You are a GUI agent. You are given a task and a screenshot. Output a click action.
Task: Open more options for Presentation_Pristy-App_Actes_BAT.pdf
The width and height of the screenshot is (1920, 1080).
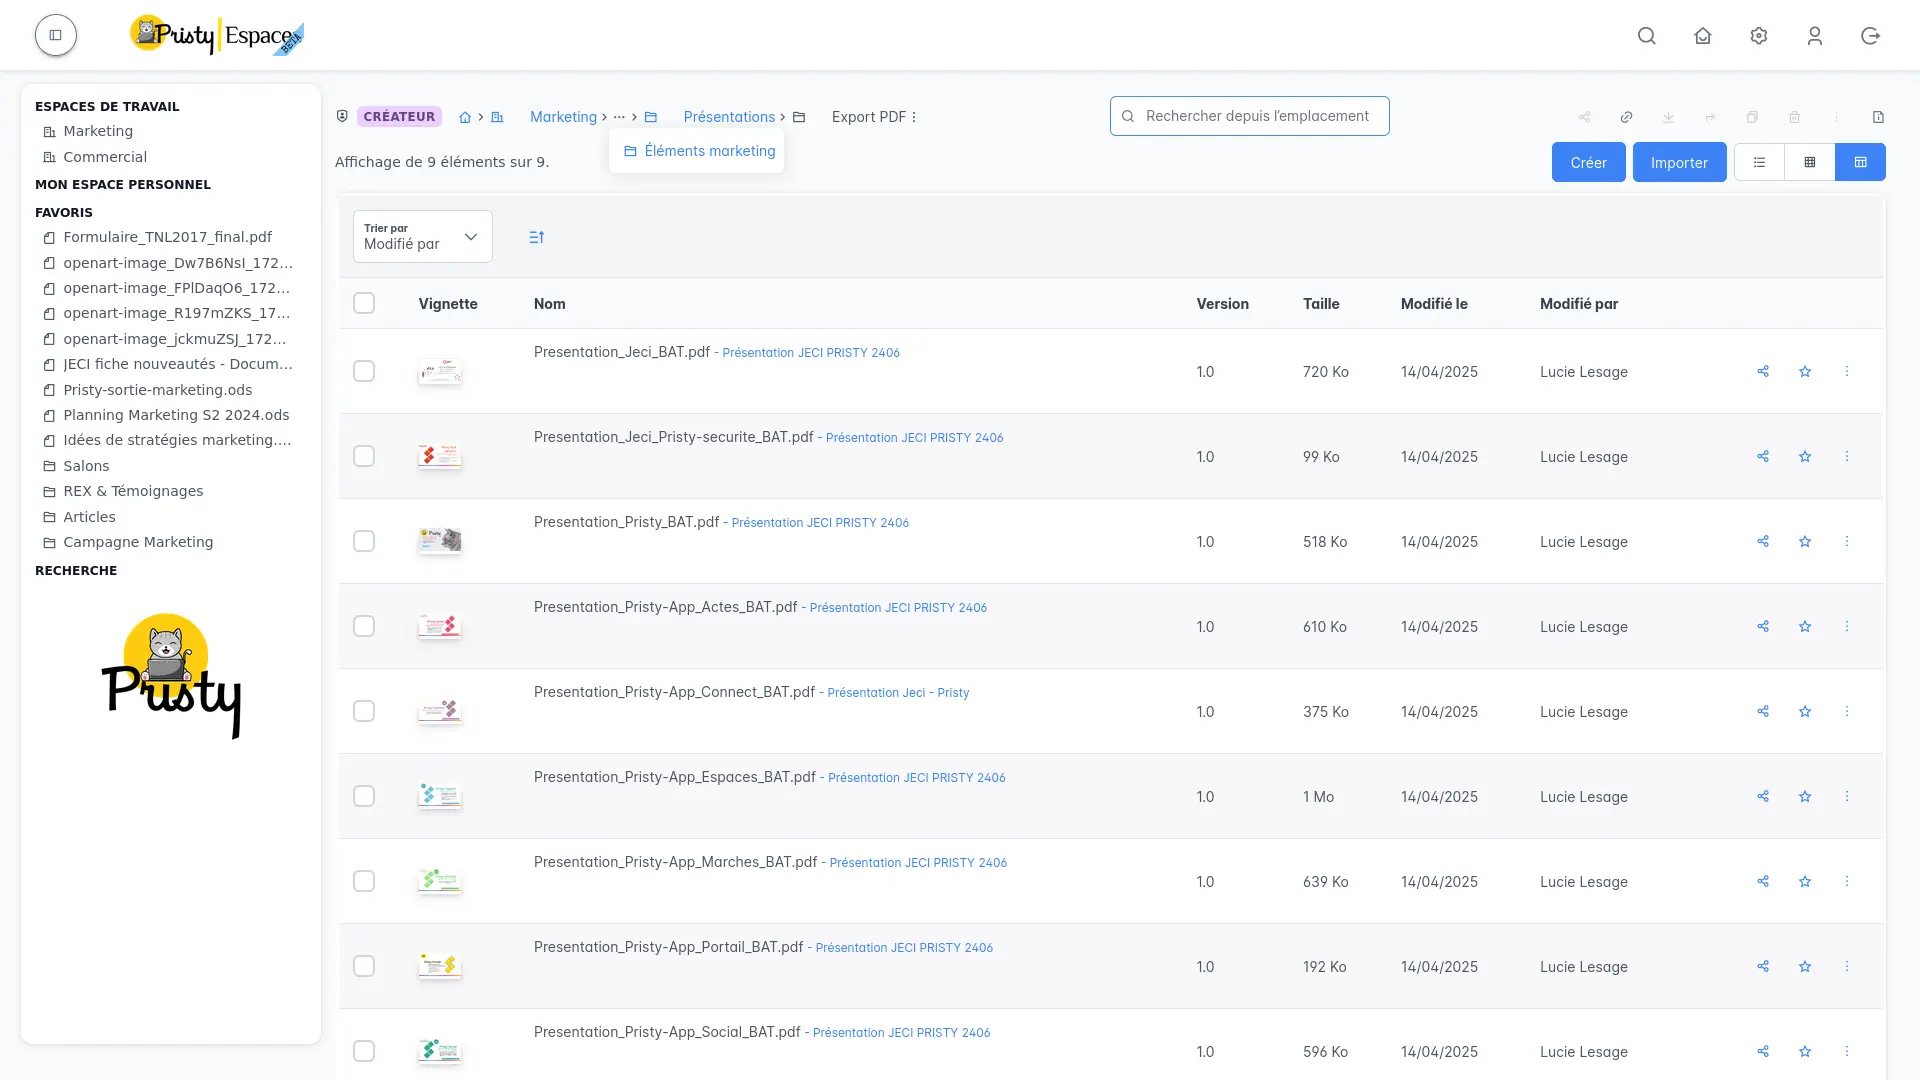(x=1847, y=626)
